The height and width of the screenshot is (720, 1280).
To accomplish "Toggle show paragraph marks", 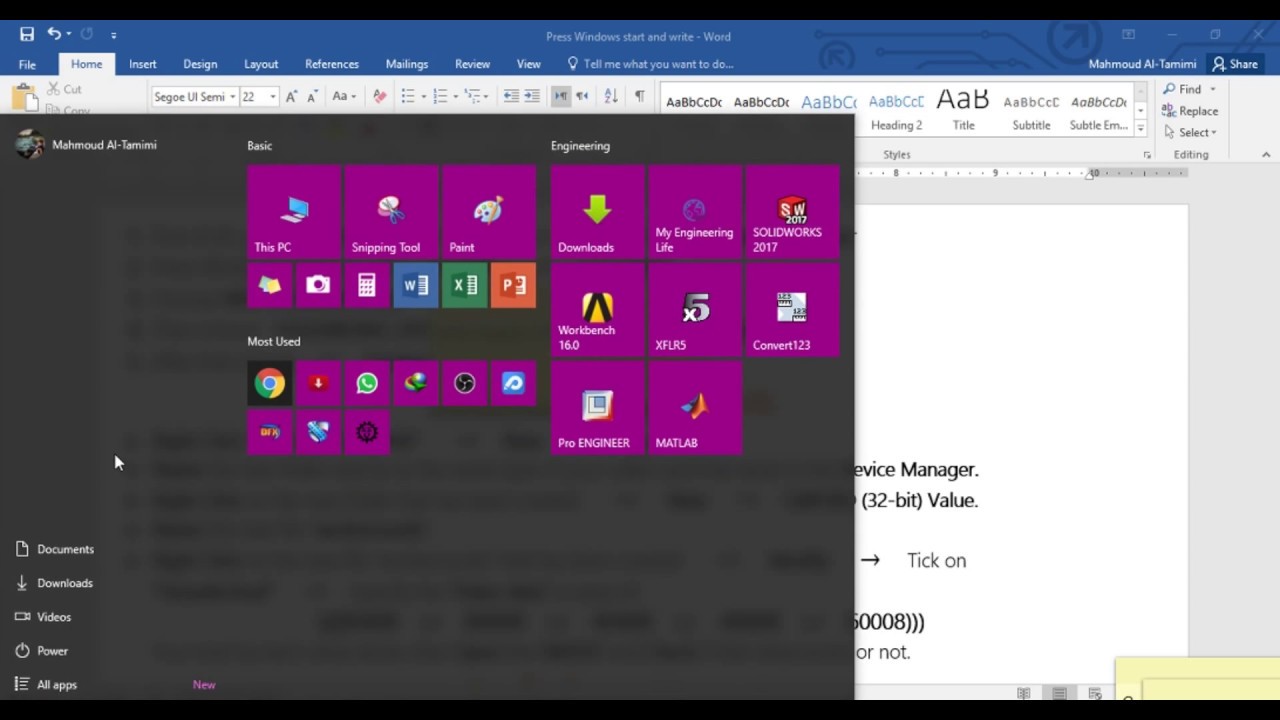I will coord(639,96).
